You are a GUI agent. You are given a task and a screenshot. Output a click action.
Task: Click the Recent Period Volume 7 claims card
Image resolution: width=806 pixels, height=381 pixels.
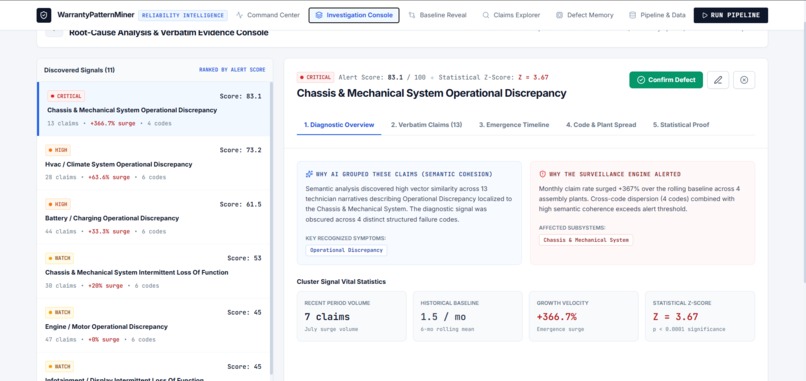point(351,316)
